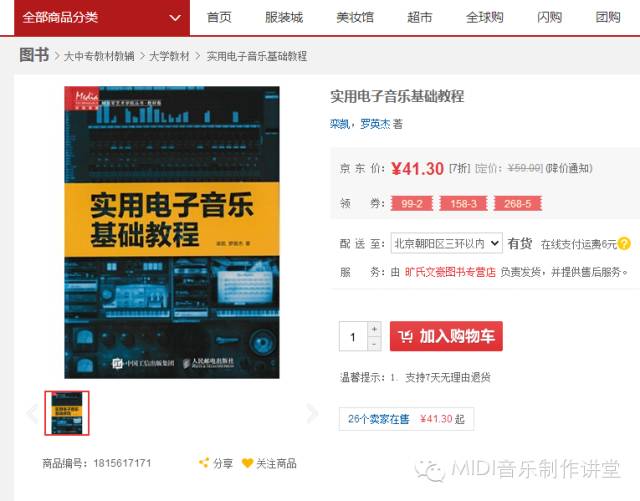This screenshot has height=501, width=640.
Task: Select product title 实用电子音乐基础教程 heading
Action: tap(397, 96)
